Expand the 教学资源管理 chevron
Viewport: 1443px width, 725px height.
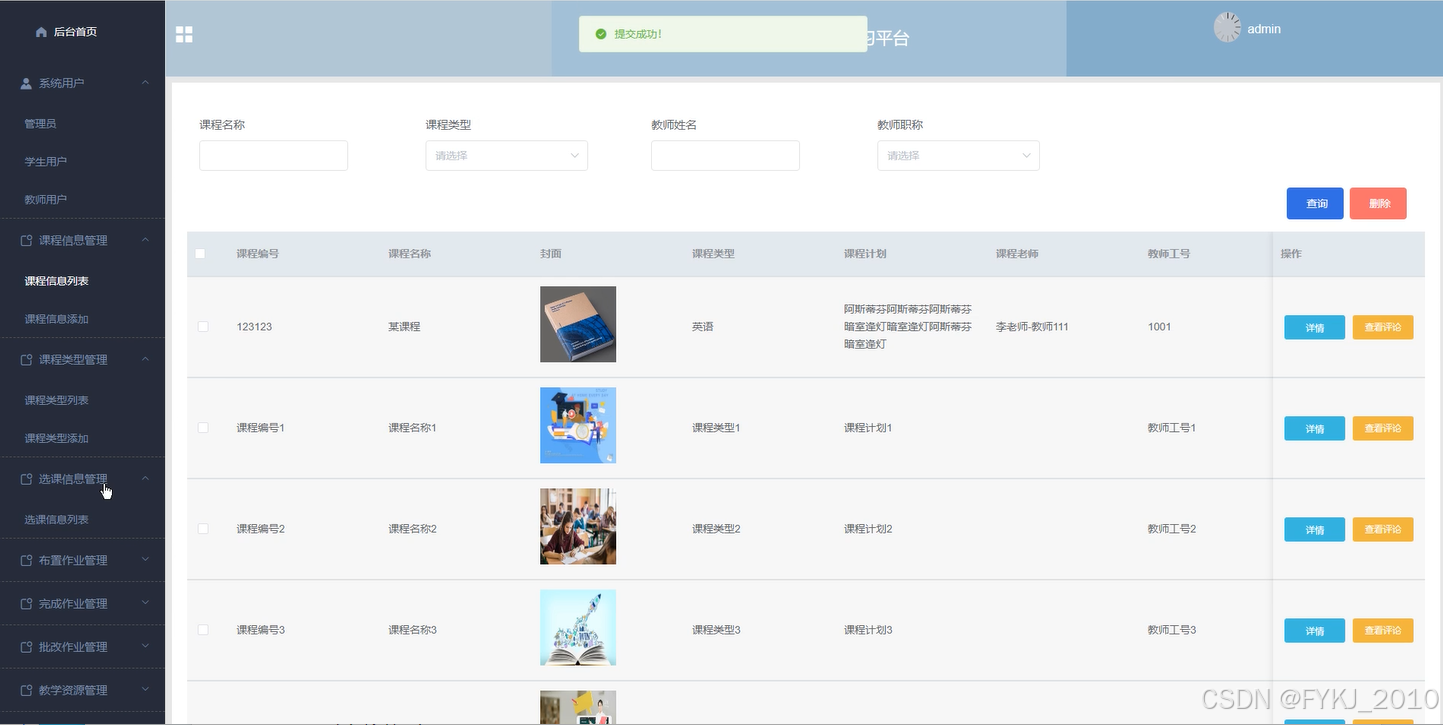point(145,690)
